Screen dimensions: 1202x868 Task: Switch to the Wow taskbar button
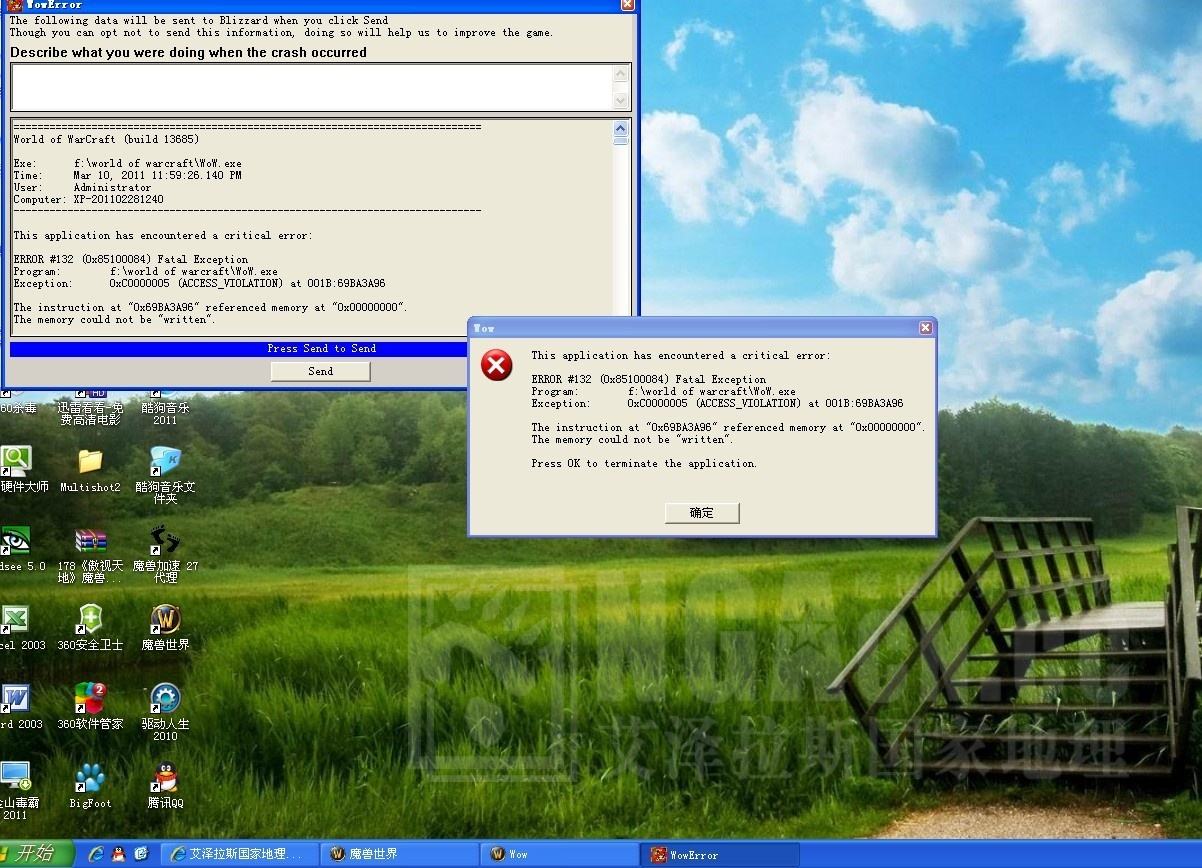(560, 854)
